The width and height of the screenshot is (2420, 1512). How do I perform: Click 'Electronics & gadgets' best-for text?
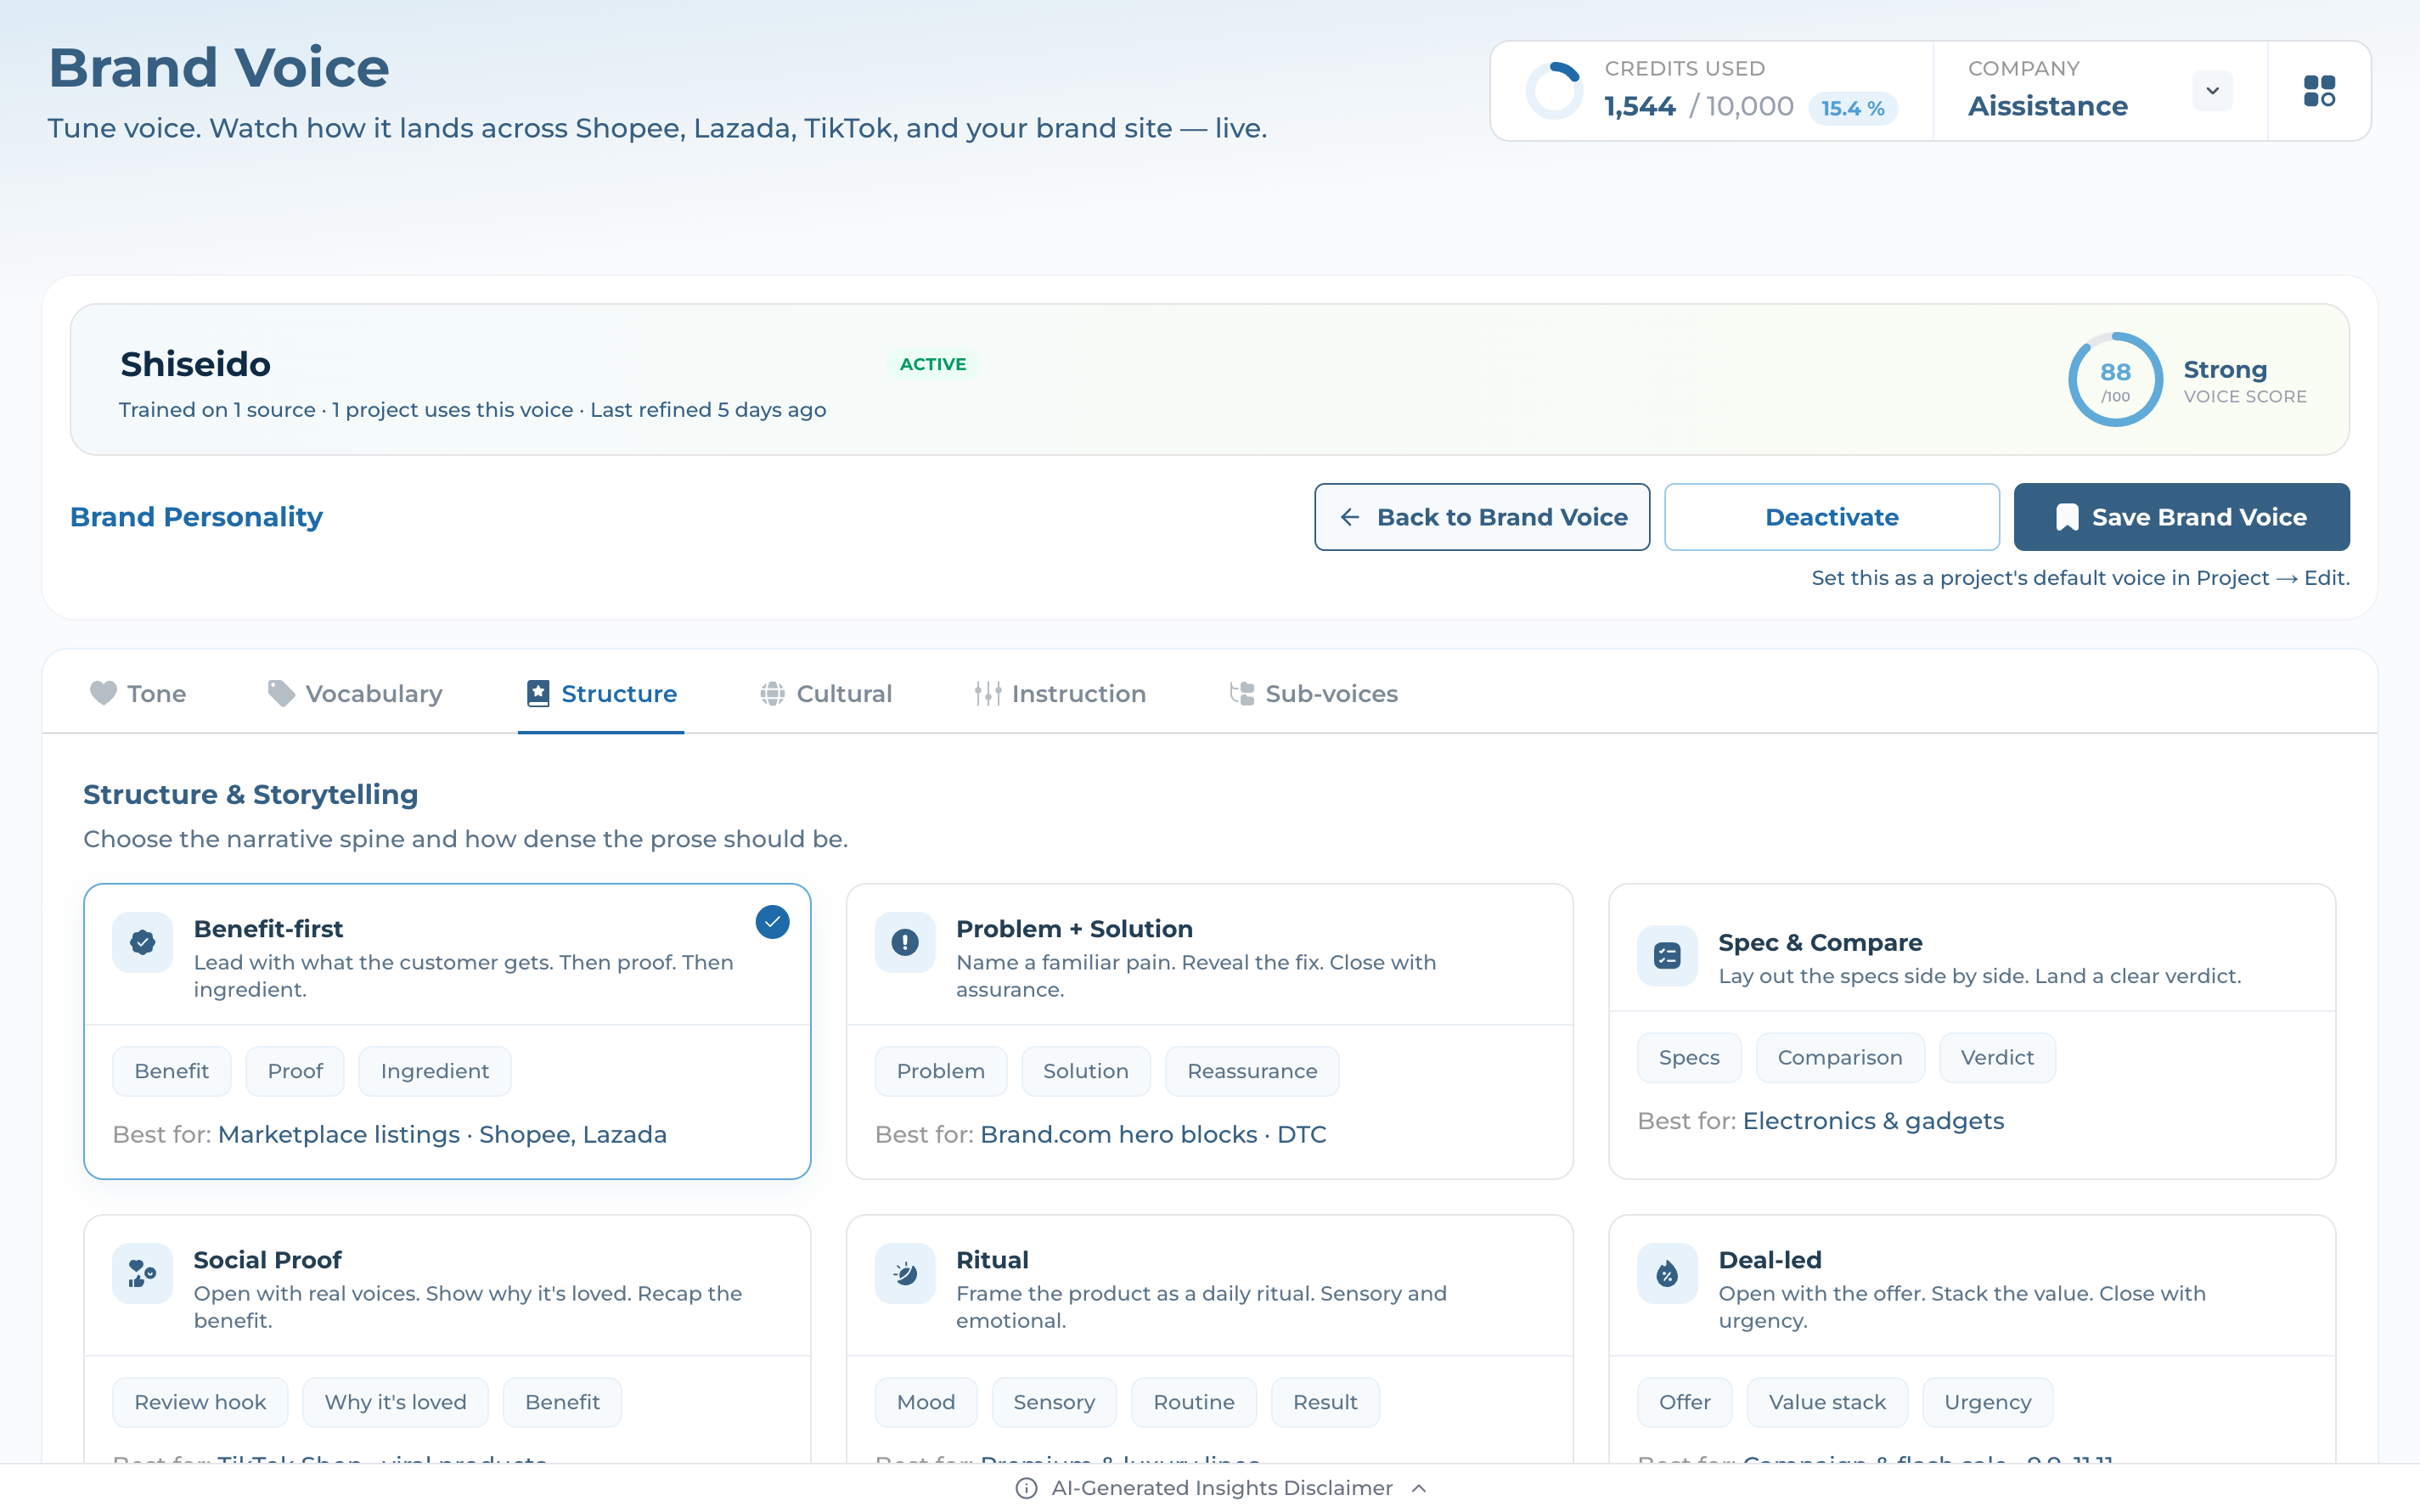[1873, 1121]
